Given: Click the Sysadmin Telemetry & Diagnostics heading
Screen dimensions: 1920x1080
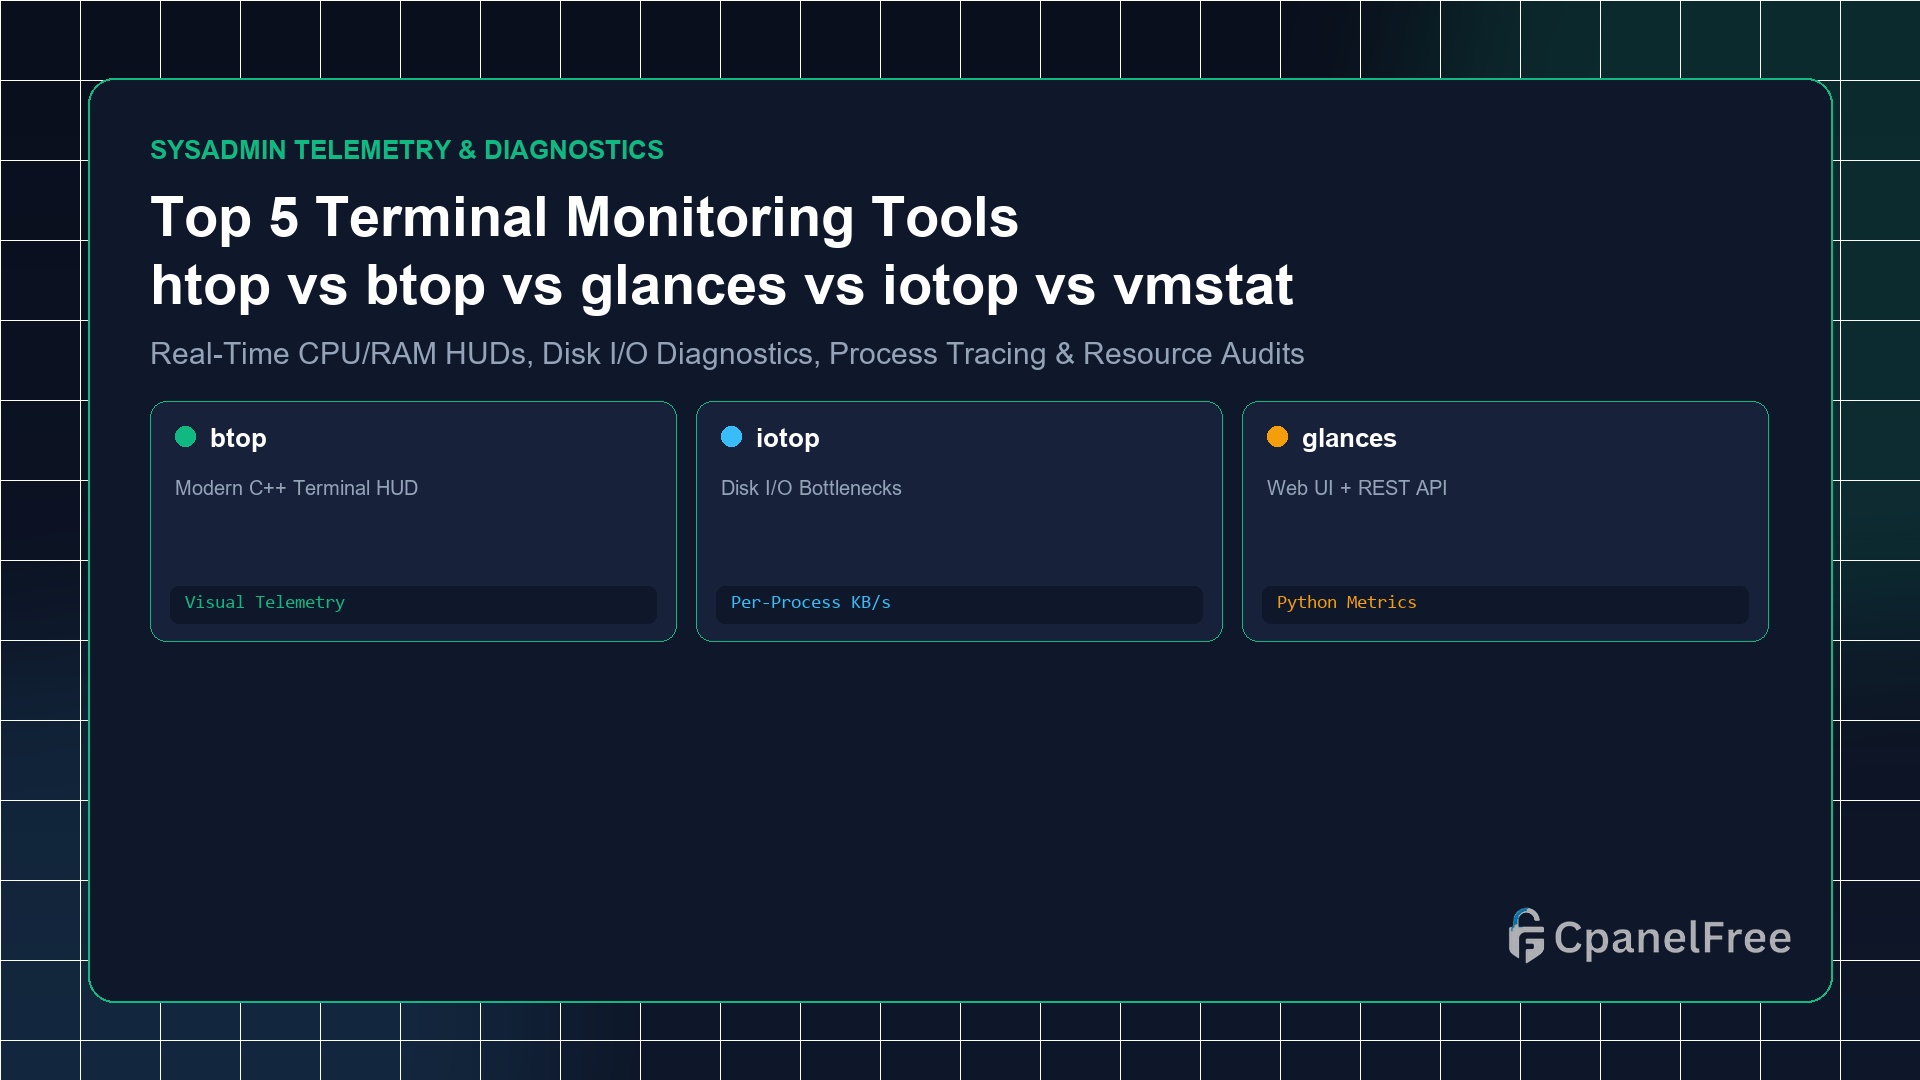Looking at the screenshot, I should pos(407,150).
